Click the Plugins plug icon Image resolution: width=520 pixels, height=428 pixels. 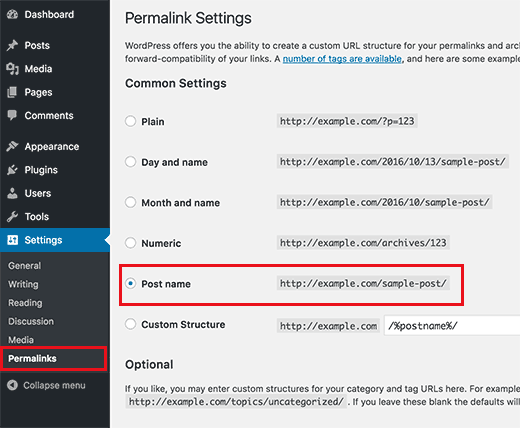point(12,170)
